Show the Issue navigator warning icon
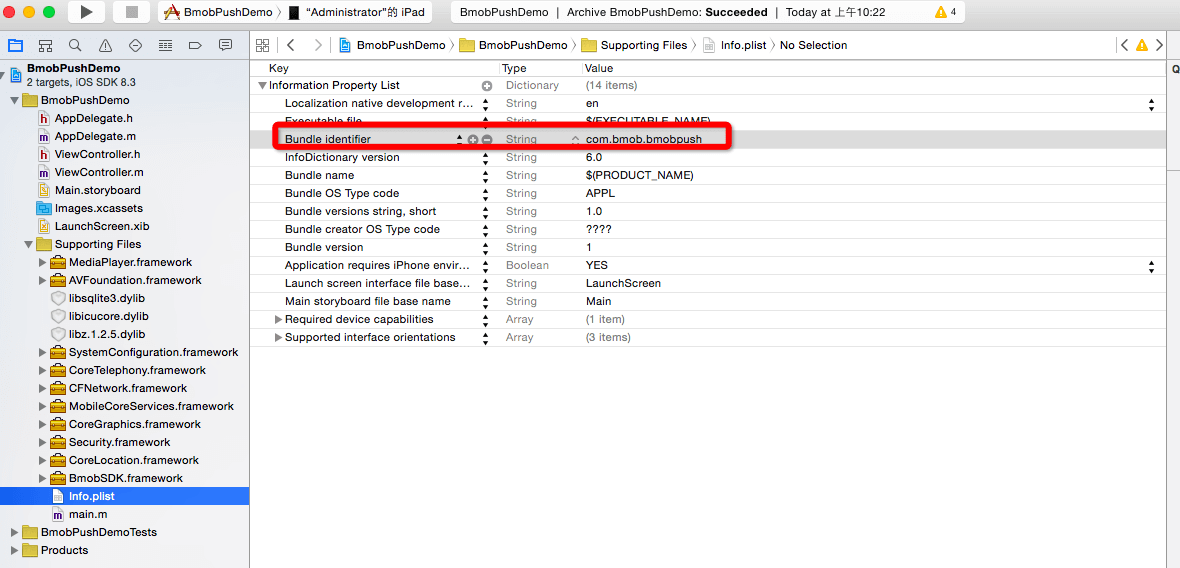This screenshot has width=1180, height=568. (105, 45)
